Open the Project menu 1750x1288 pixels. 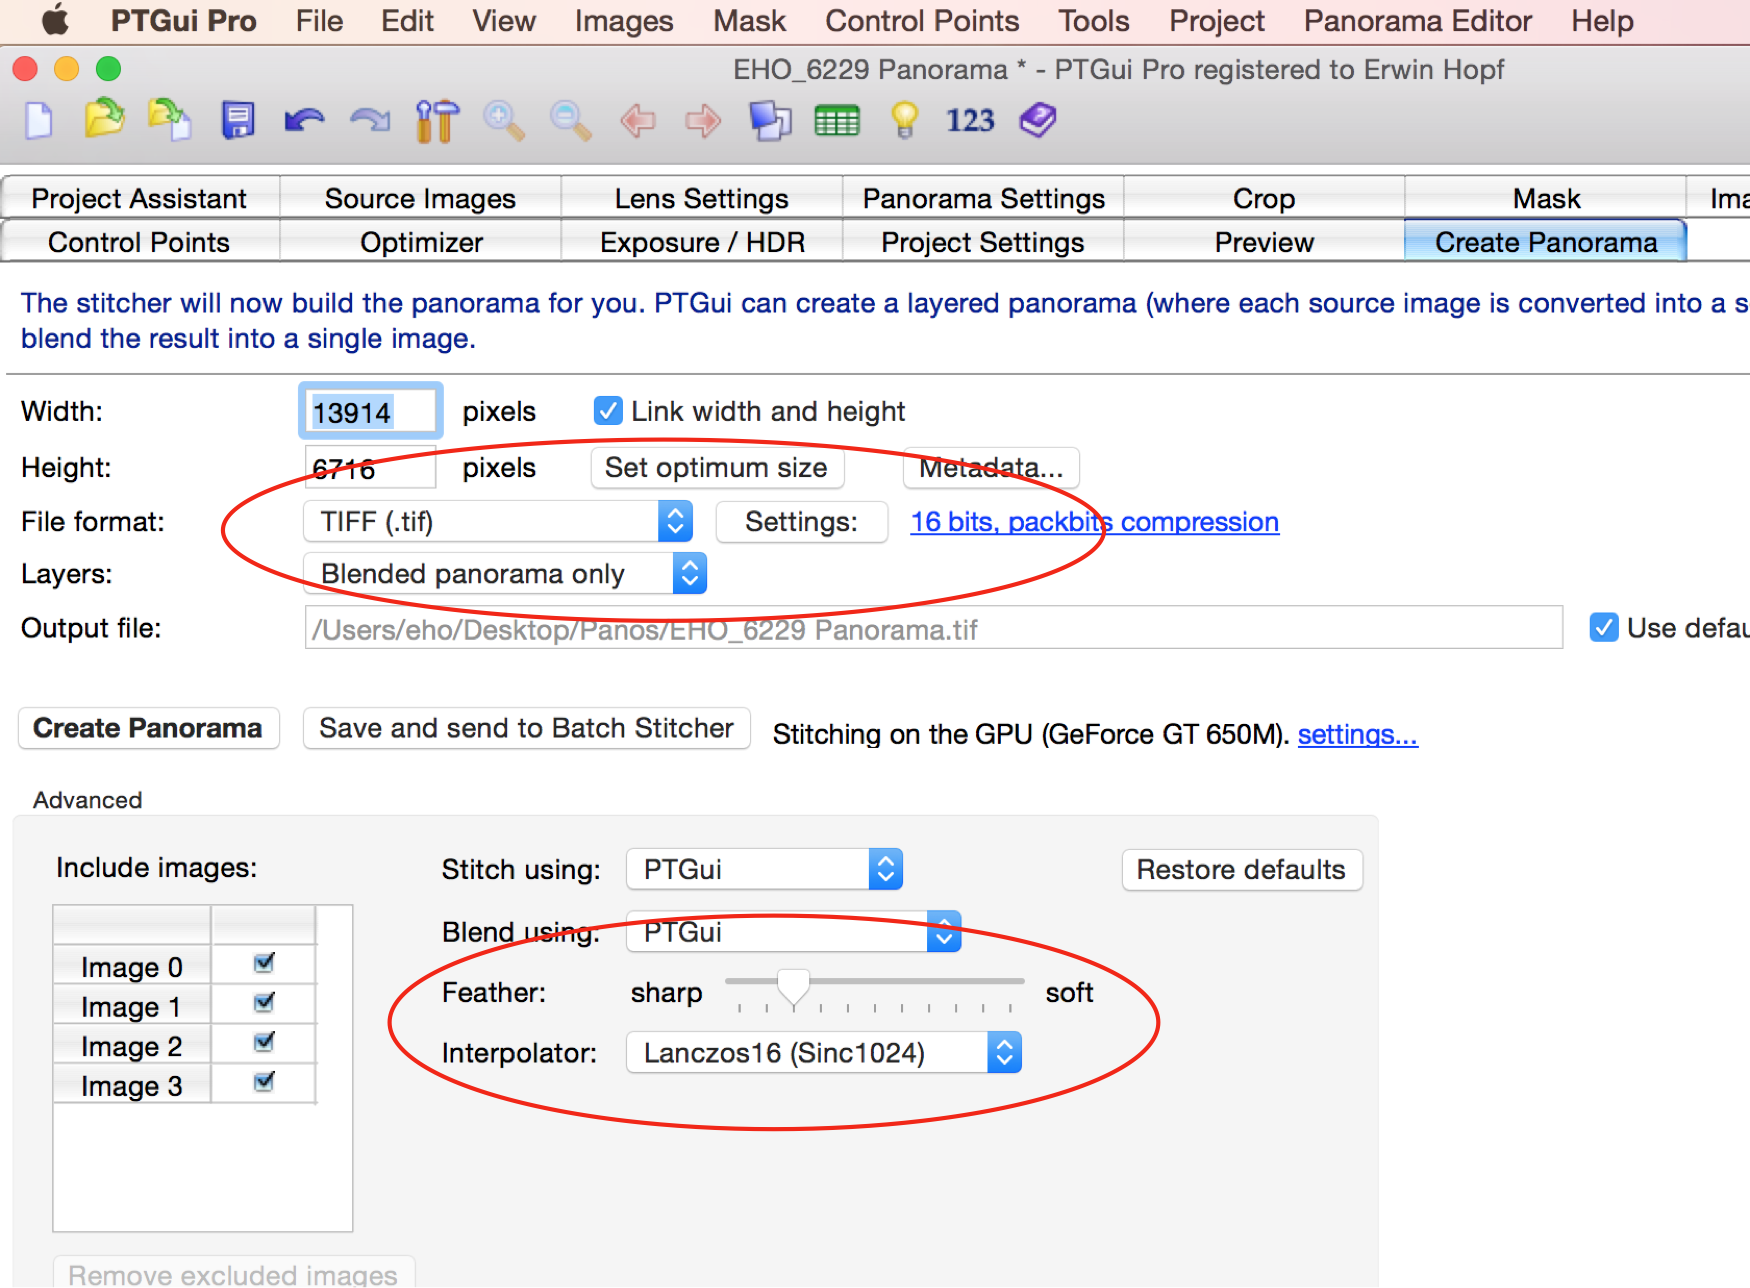point(1217,21)
